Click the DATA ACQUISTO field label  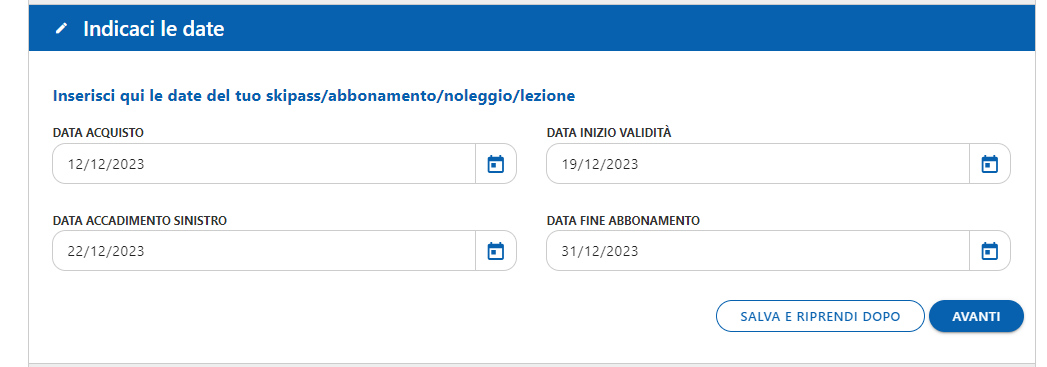(98, 132)
